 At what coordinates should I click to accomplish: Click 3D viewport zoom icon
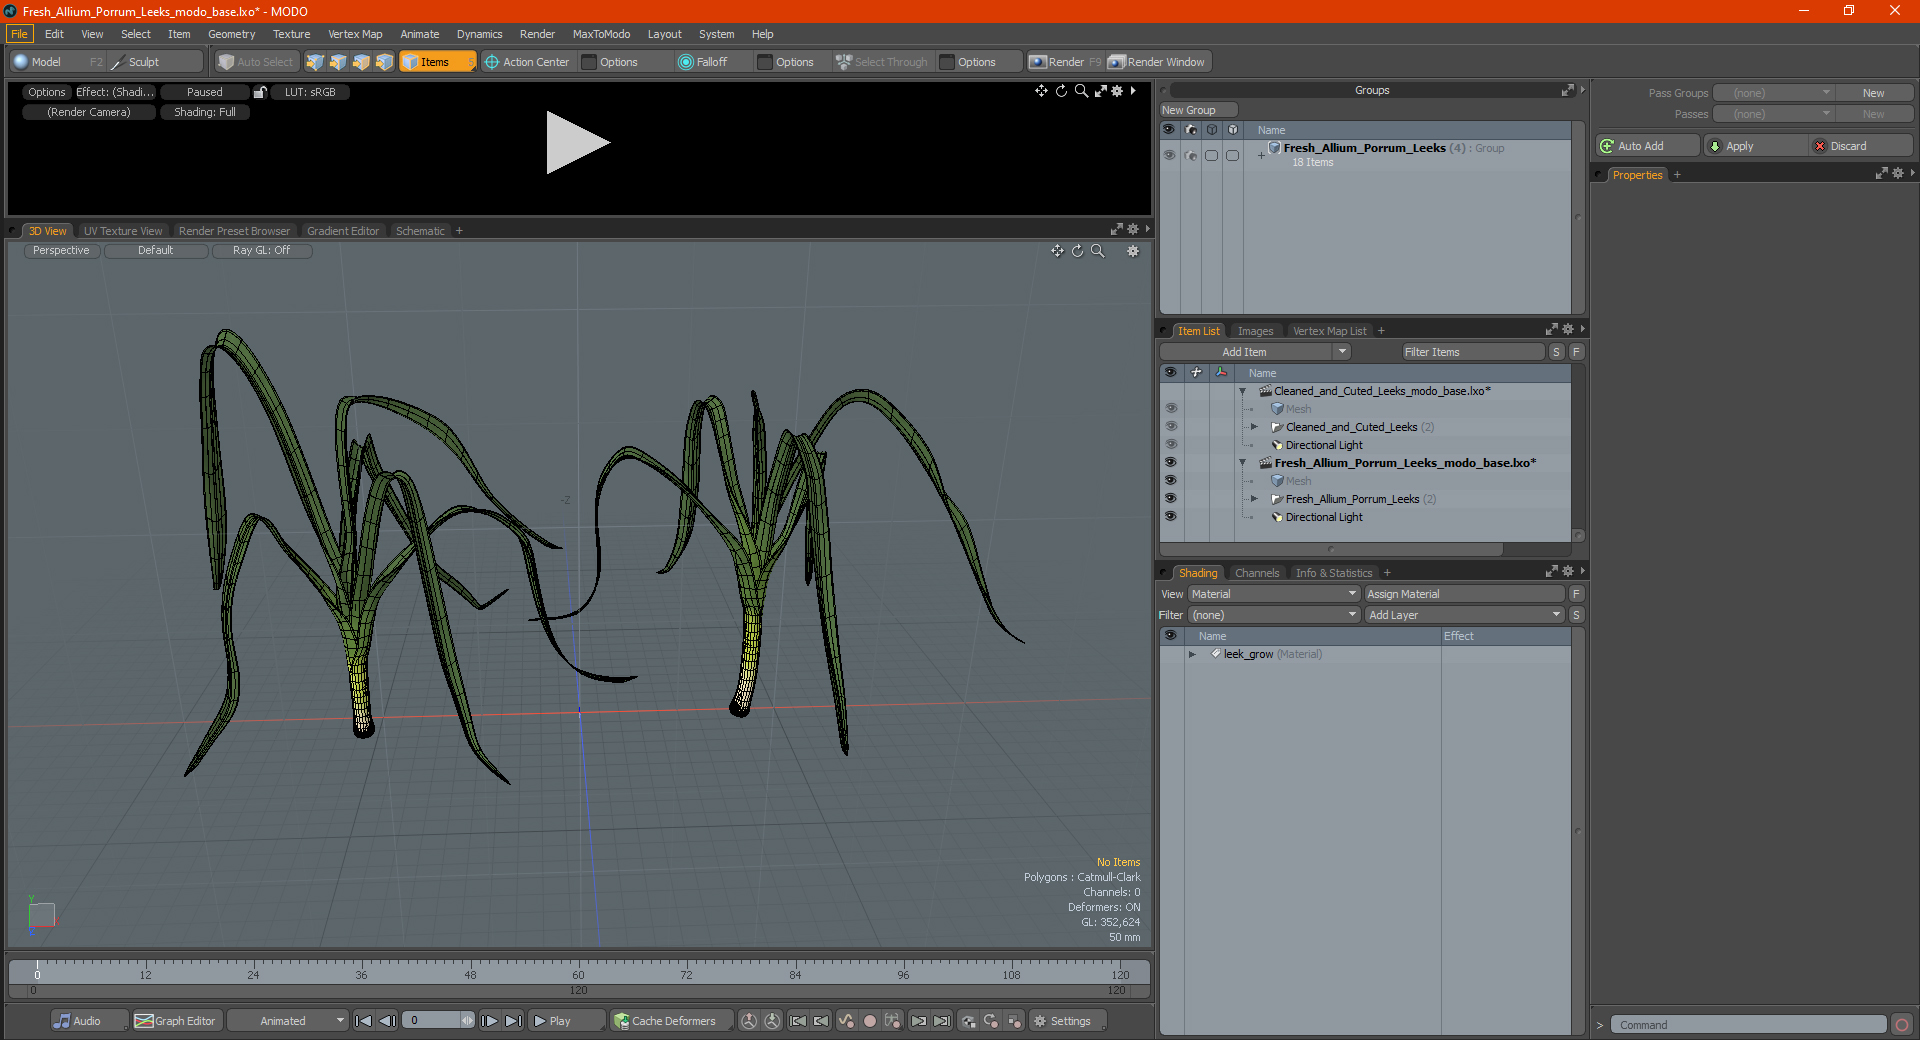[1097, 251]
